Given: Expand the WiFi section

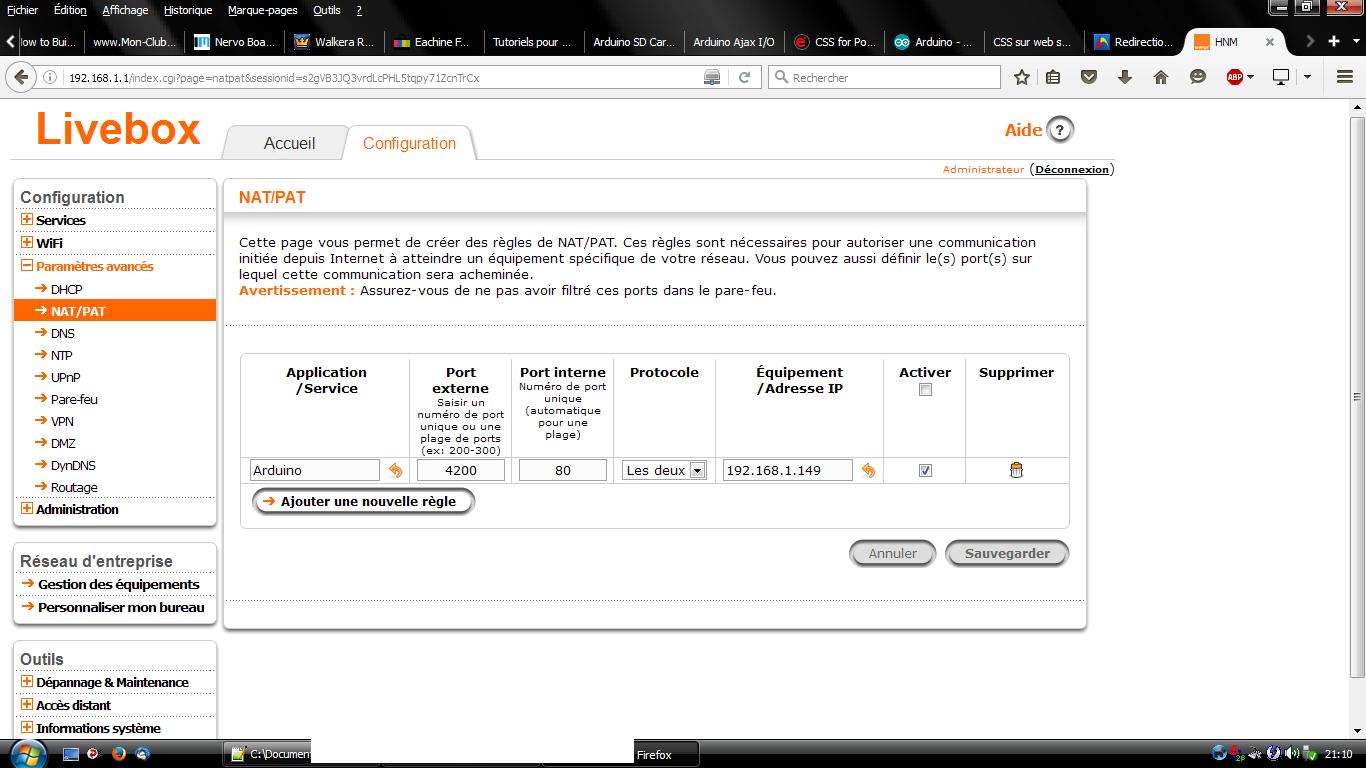Looking at the screenshot, I should pos(27,242).
